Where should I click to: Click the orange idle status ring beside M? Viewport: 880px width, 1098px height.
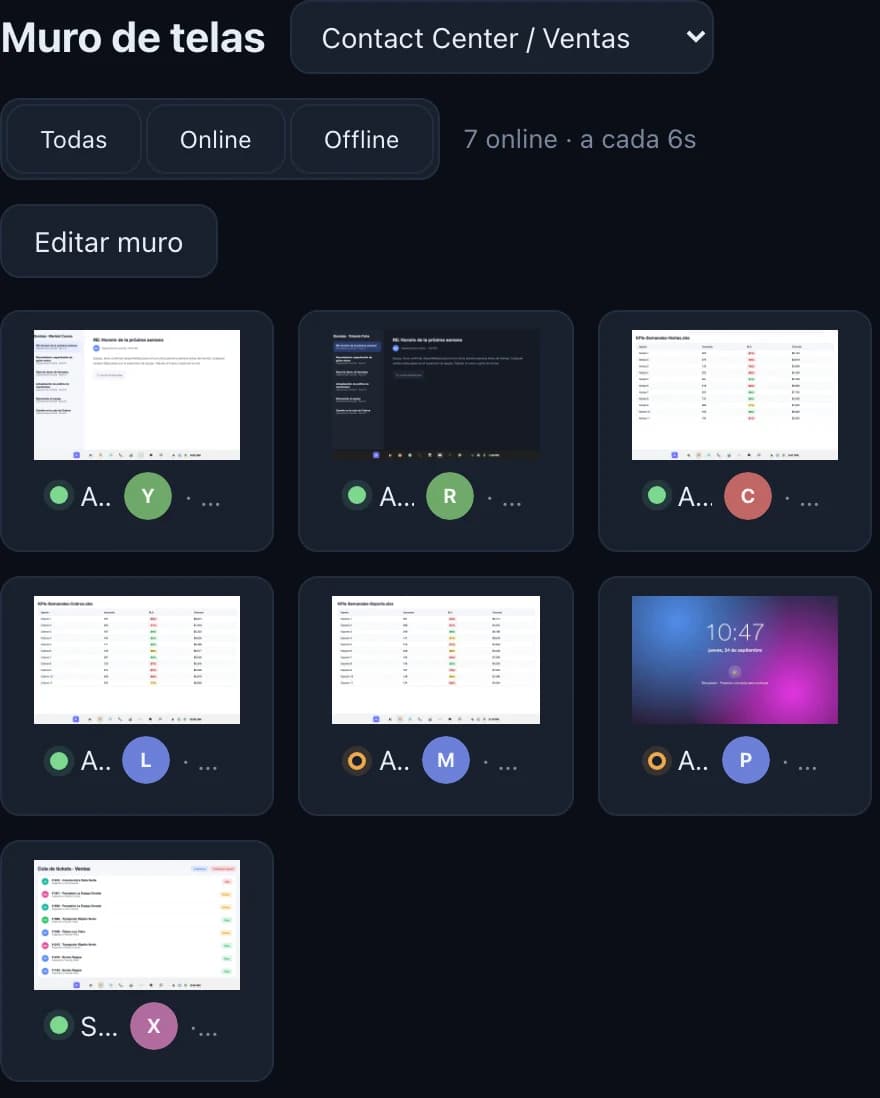tap(357, 760)
